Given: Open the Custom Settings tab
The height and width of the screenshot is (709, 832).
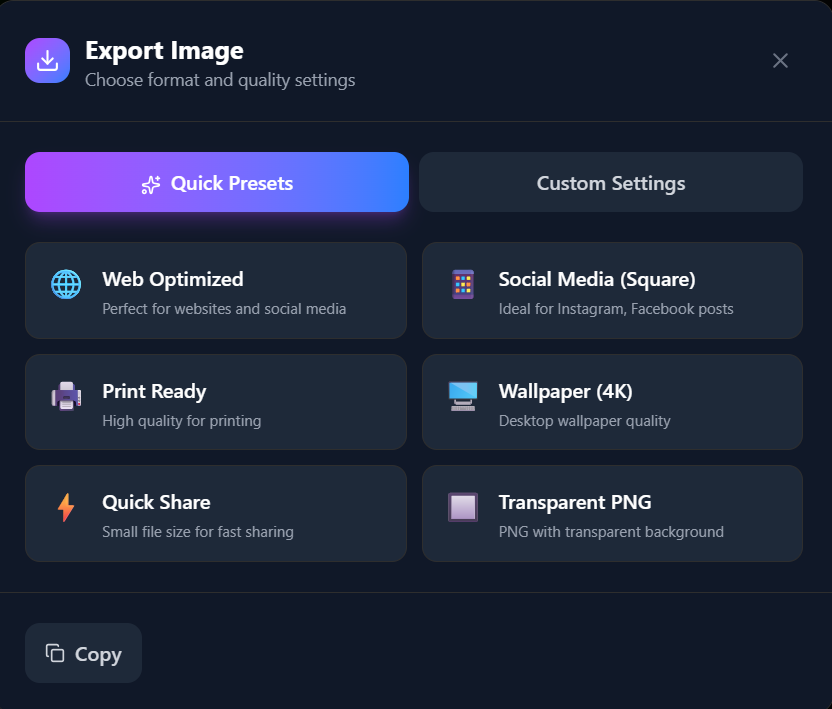Looking at the screenshot, I should click(x=611, y=182).
